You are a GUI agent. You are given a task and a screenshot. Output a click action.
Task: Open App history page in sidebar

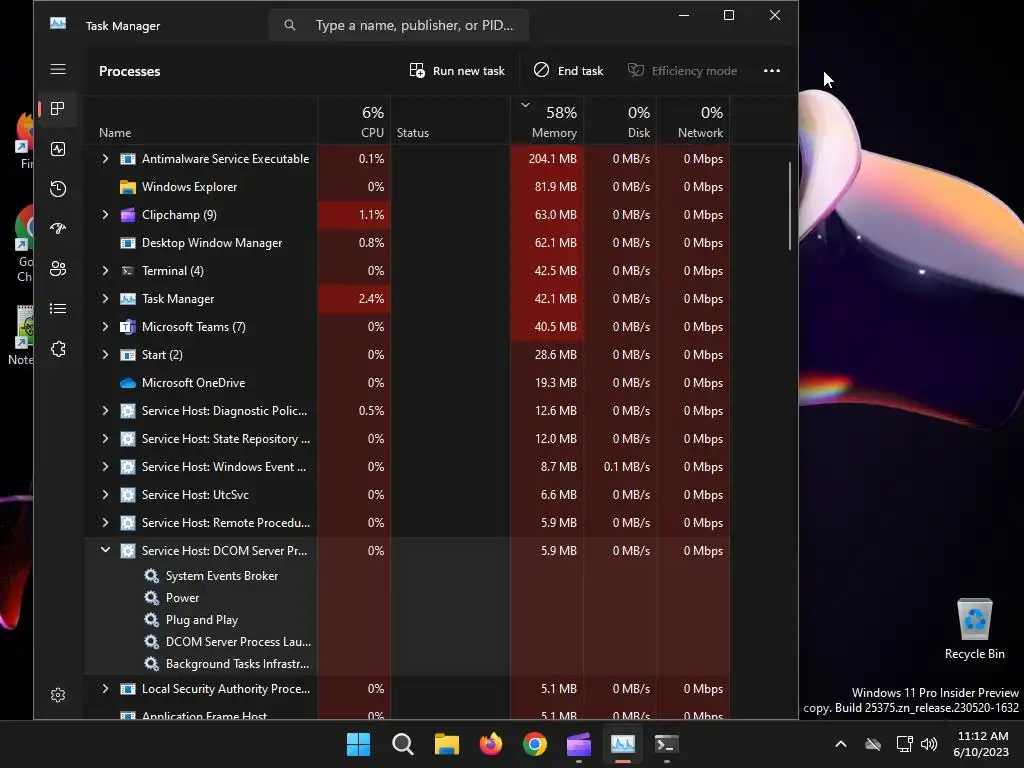[58, 189]
